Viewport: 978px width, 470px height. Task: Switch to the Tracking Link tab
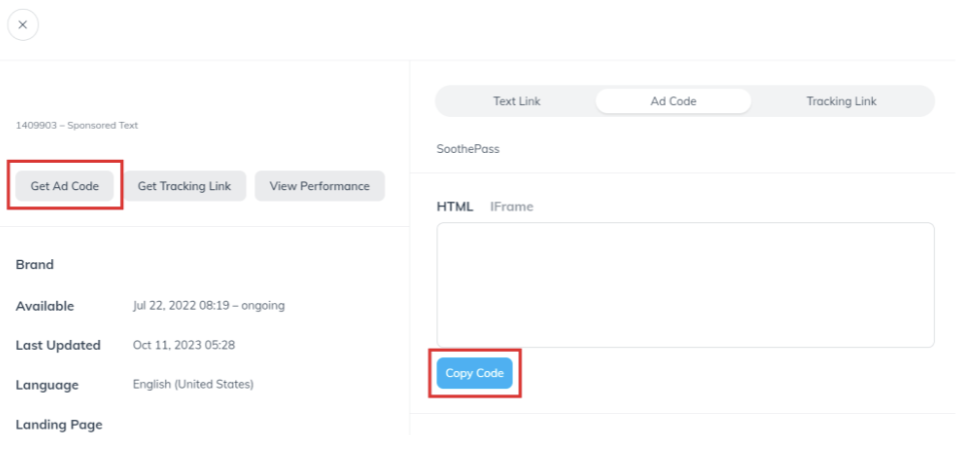coord(841,101)
